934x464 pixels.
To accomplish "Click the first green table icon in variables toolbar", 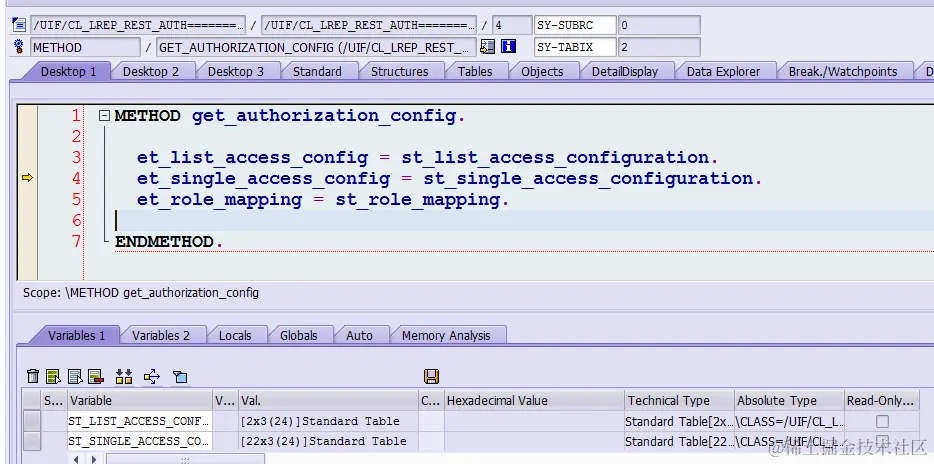I will pyautogui.click(x=54, y=376).
